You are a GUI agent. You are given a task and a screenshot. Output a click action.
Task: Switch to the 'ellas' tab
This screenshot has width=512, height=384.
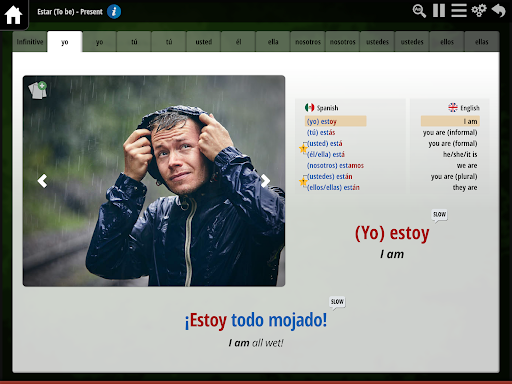(x=482, y=42)
